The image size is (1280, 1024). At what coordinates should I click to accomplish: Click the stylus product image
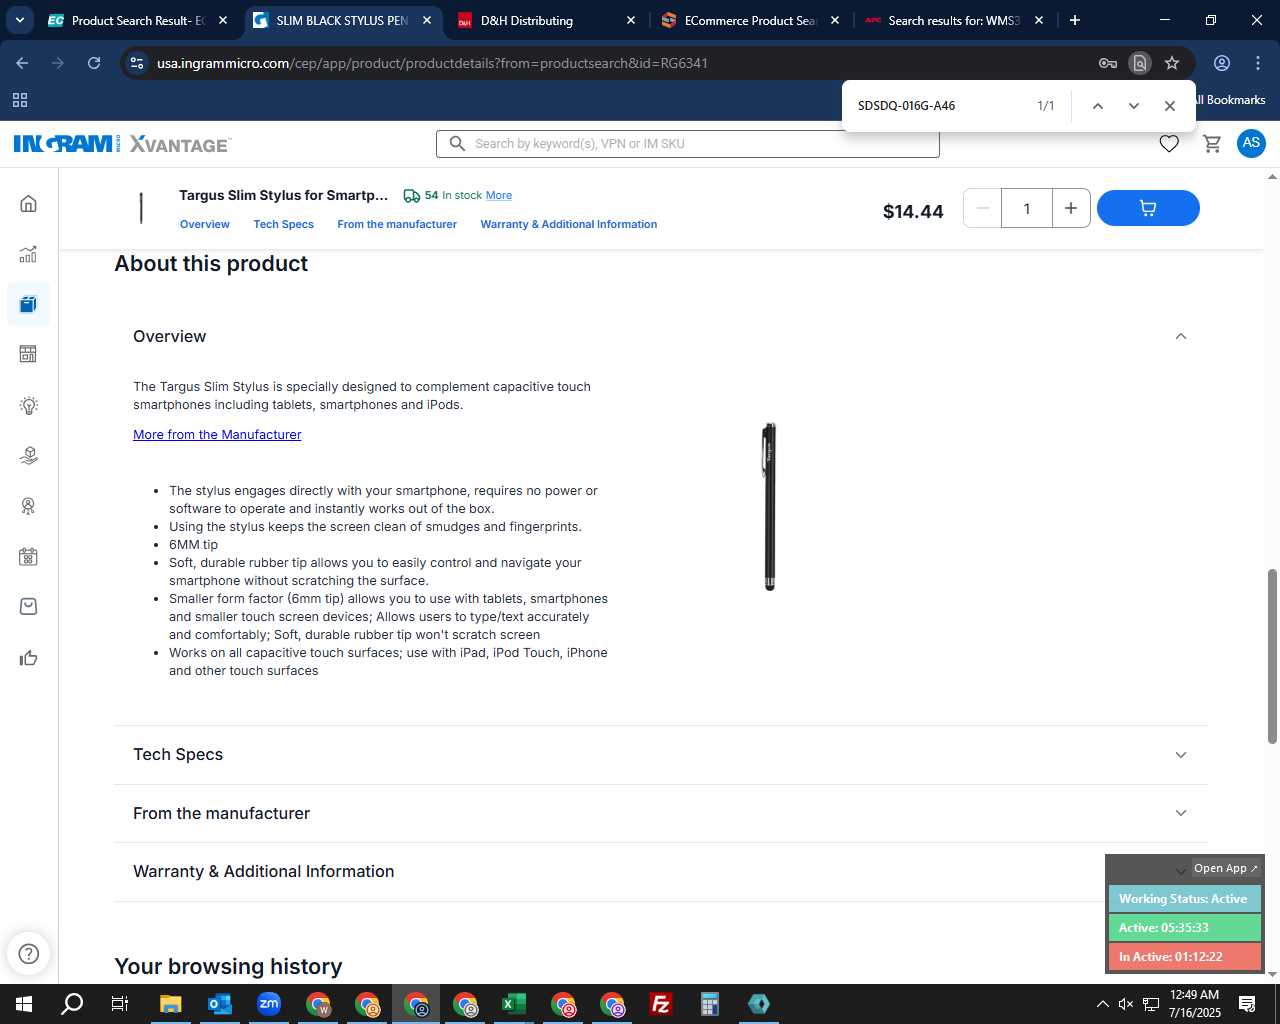pyautogui.click(x=769, y=507)
